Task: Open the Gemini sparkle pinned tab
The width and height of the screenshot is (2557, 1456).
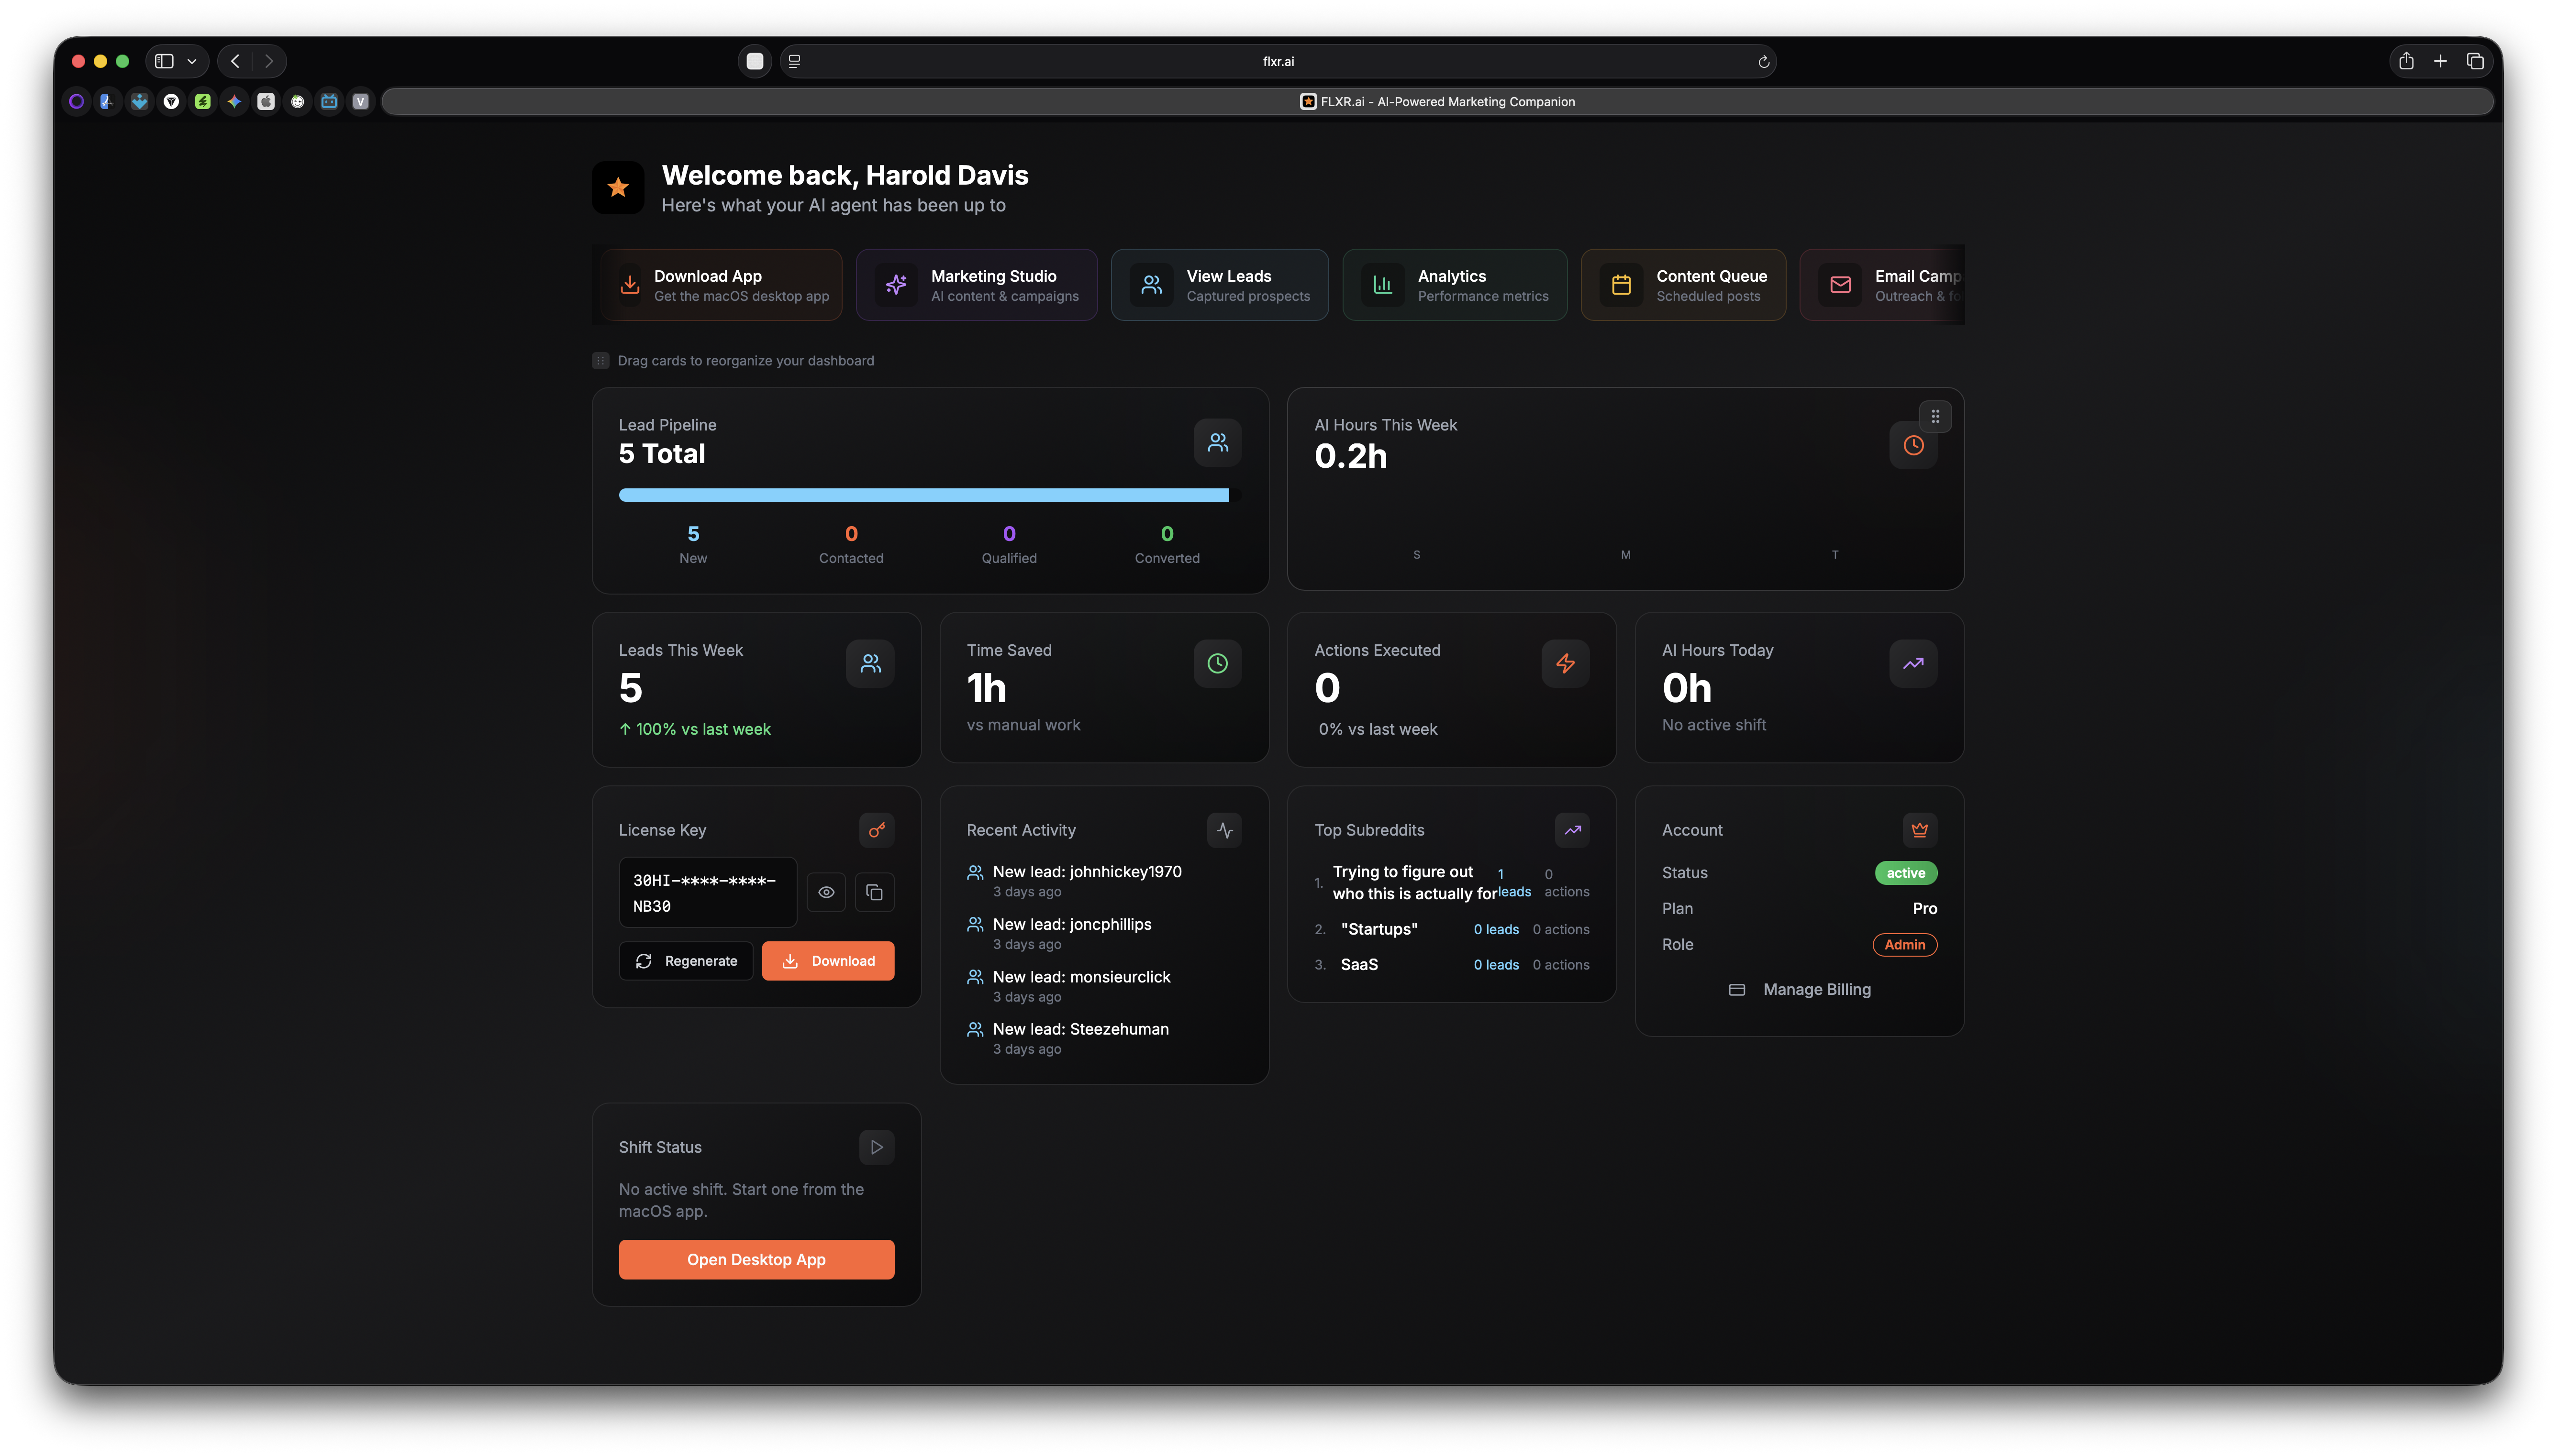Action: (x=234, y=101)
